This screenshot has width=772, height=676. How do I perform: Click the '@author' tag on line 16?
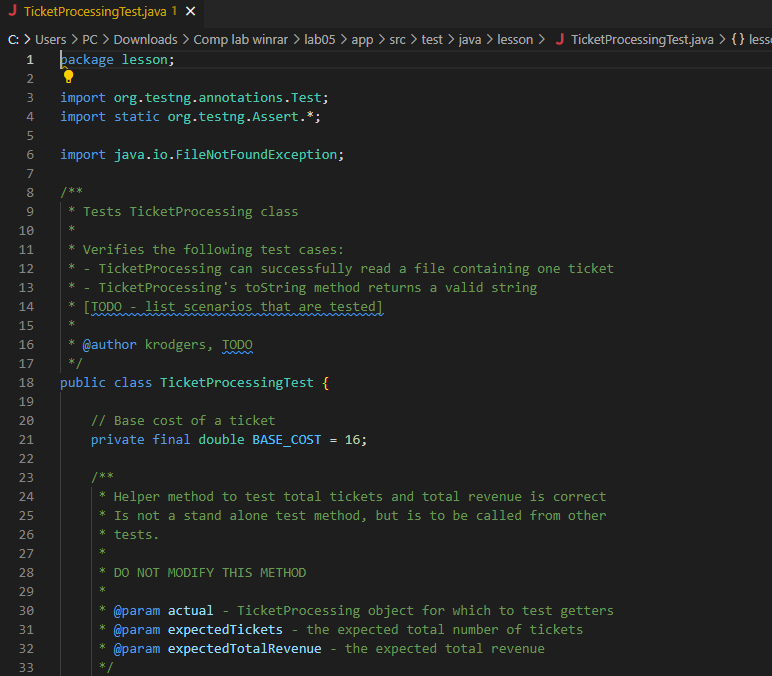tap(109, 345)
